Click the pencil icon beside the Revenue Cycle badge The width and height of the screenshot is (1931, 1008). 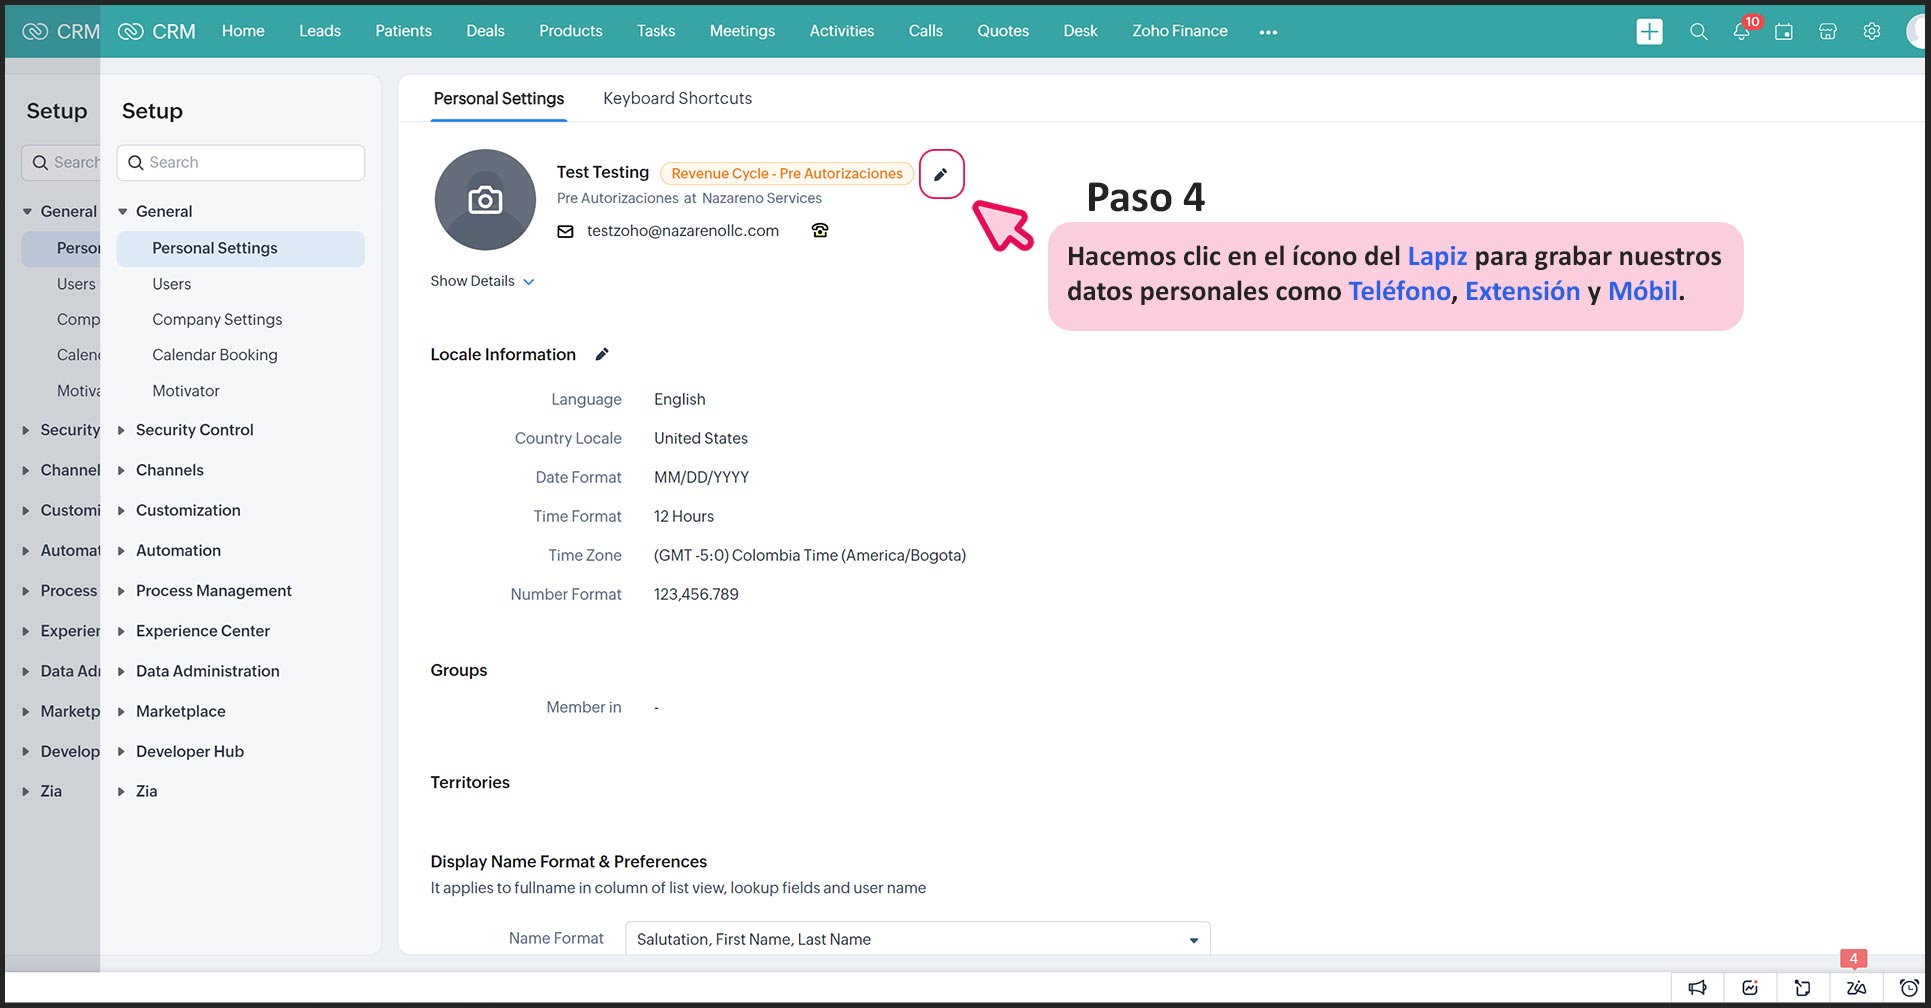[x=940, y=174]
